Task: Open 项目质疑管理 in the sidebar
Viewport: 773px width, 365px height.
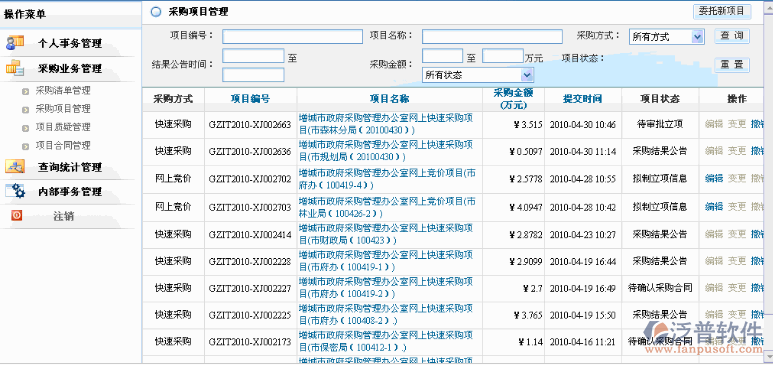Action: pos(63,127)
